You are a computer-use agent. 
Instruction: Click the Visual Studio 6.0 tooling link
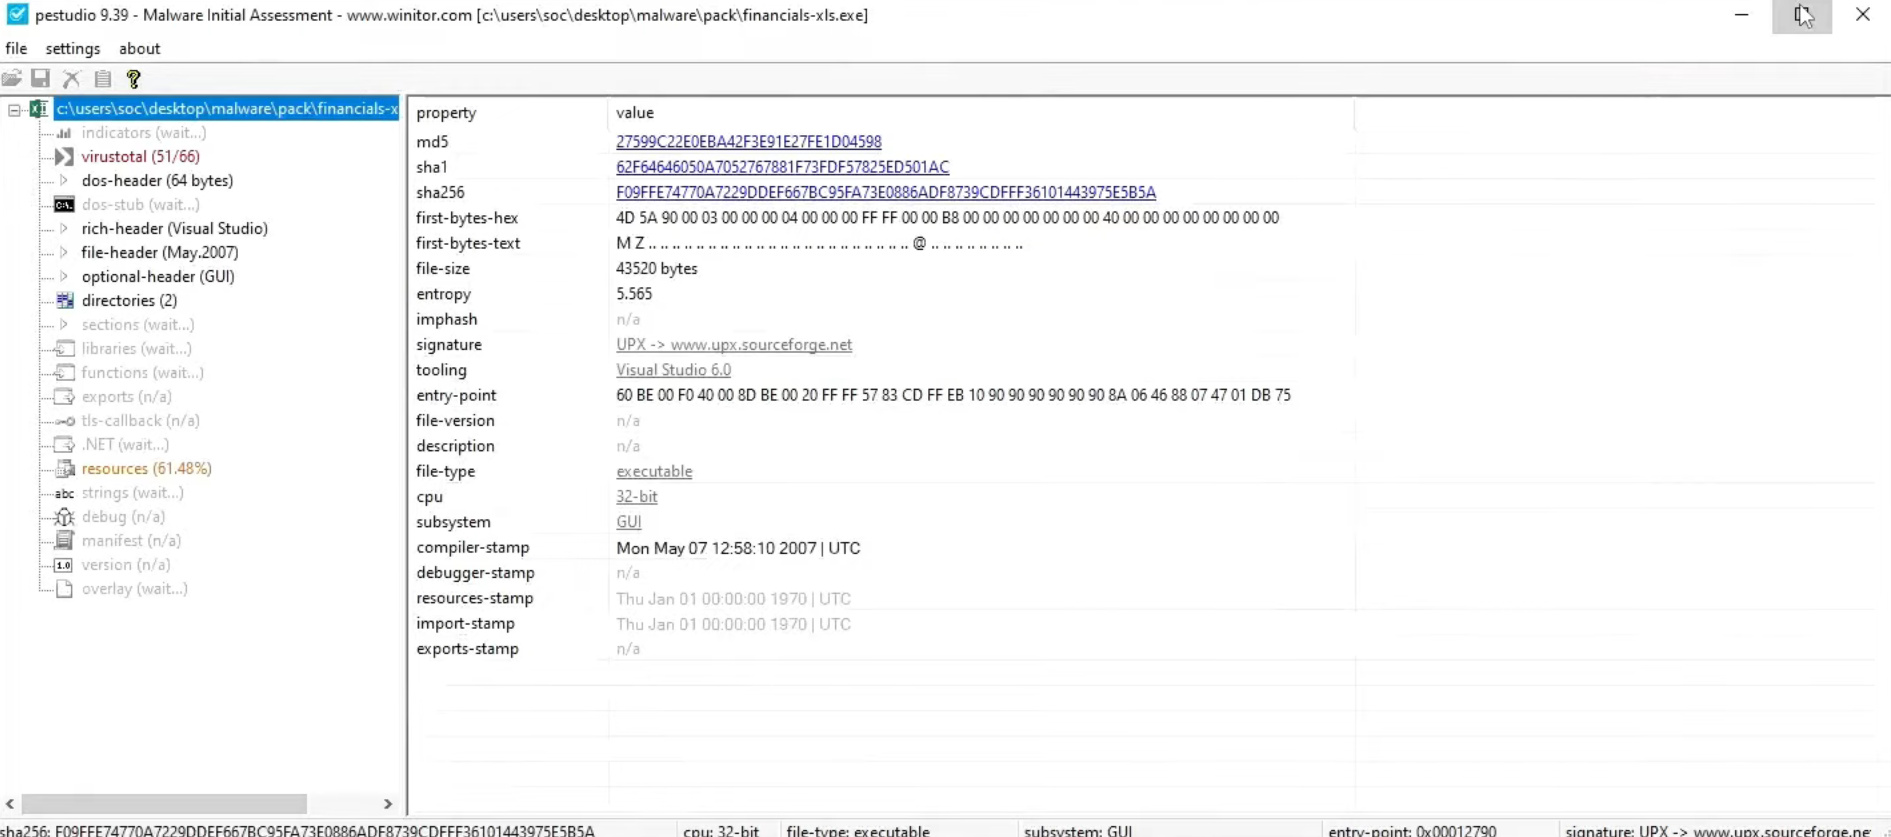click(x=673, y=370)
